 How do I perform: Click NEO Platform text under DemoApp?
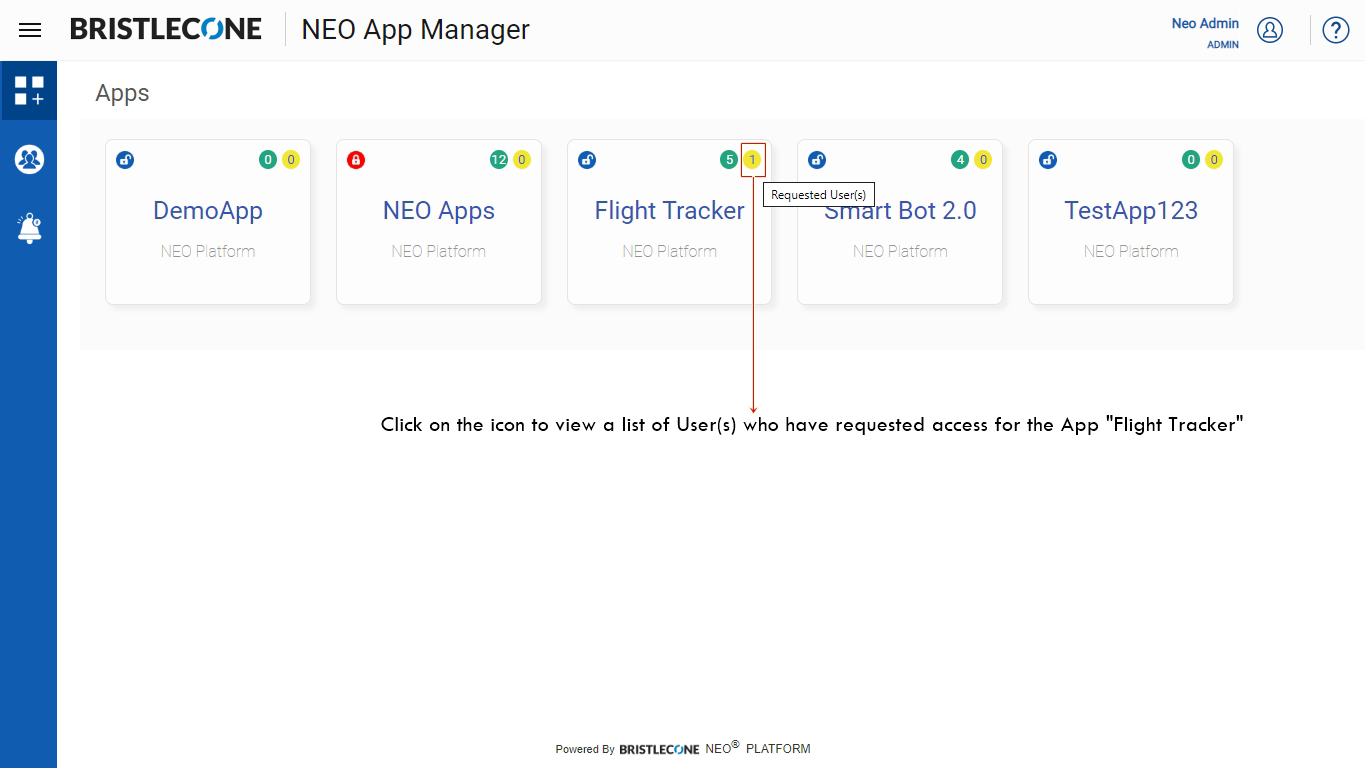click(x=208, y=251)
